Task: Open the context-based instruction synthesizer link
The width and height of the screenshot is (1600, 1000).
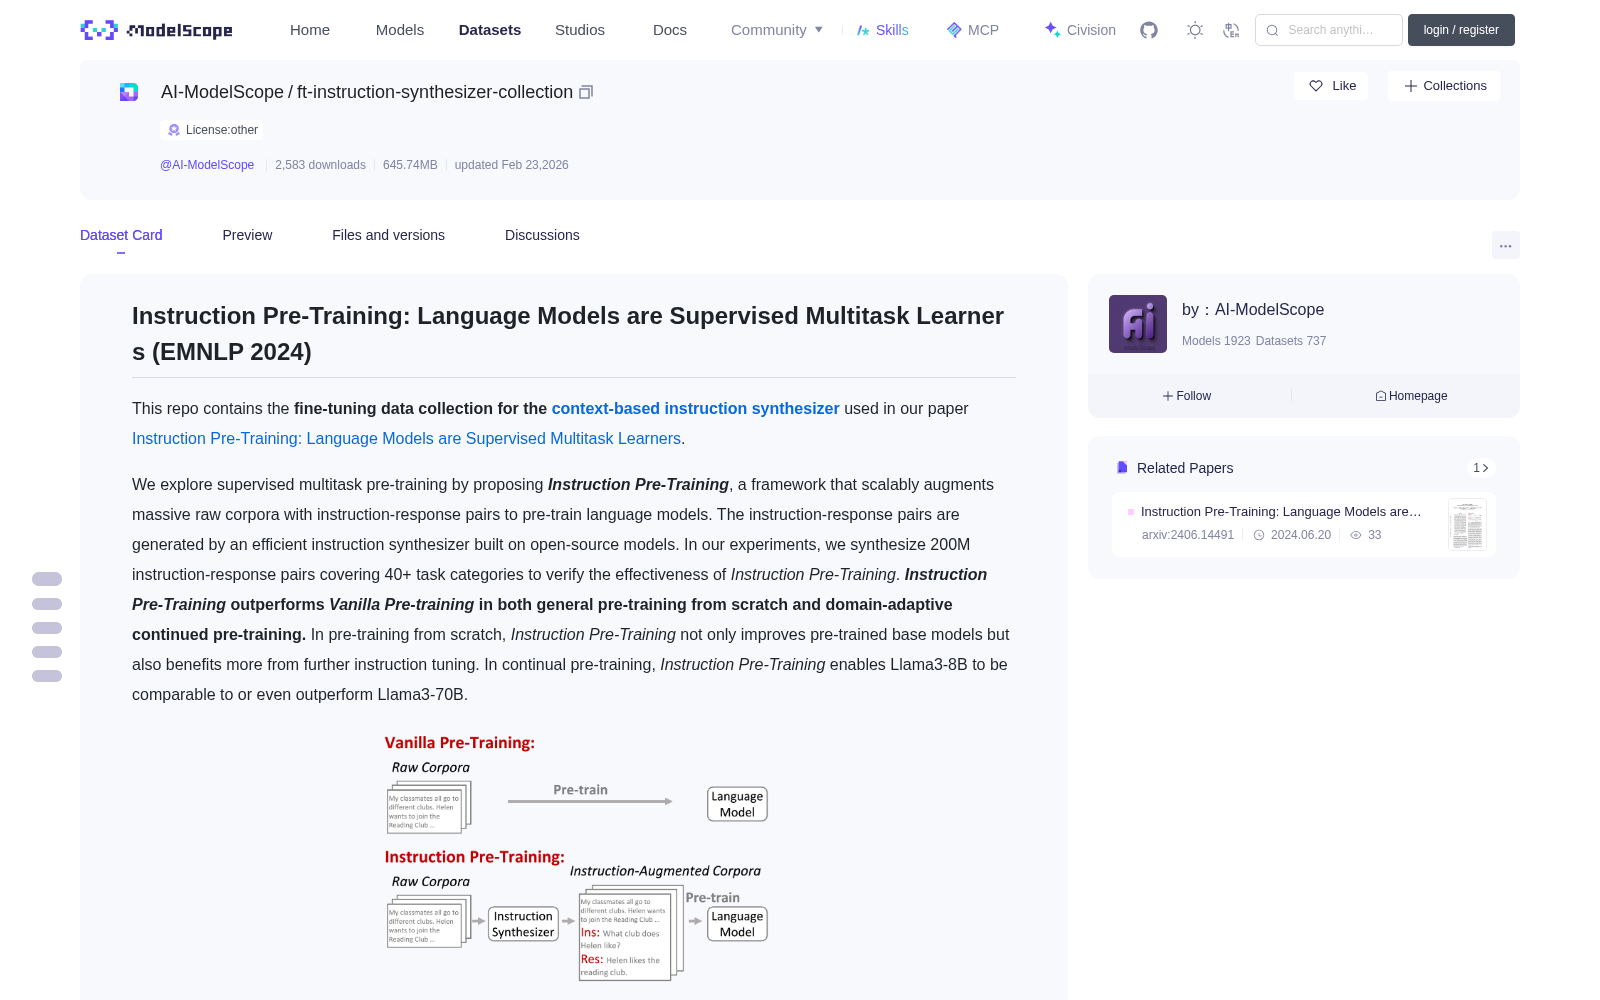Action: (695, 408)
